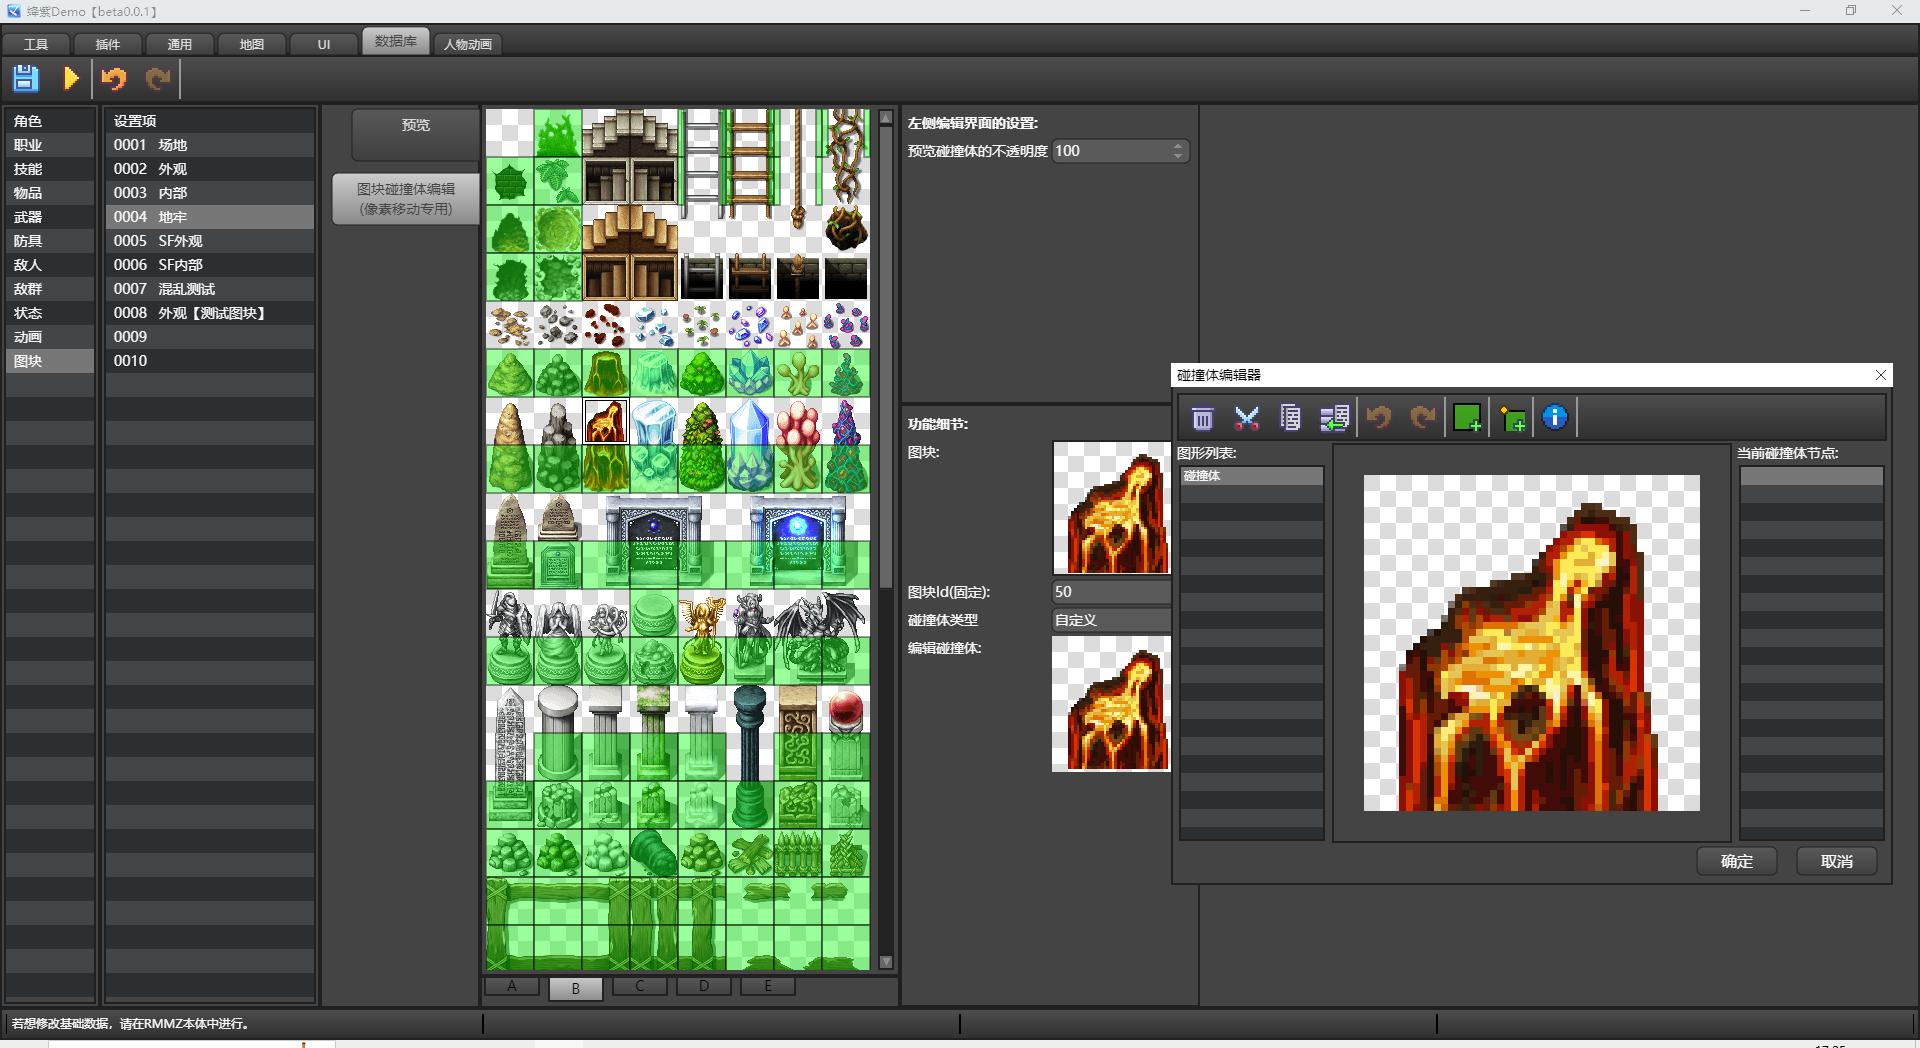Go to the UI tab
Image resolution: width=1920 pixels, height=1048 pixels.
pos(324,44)
